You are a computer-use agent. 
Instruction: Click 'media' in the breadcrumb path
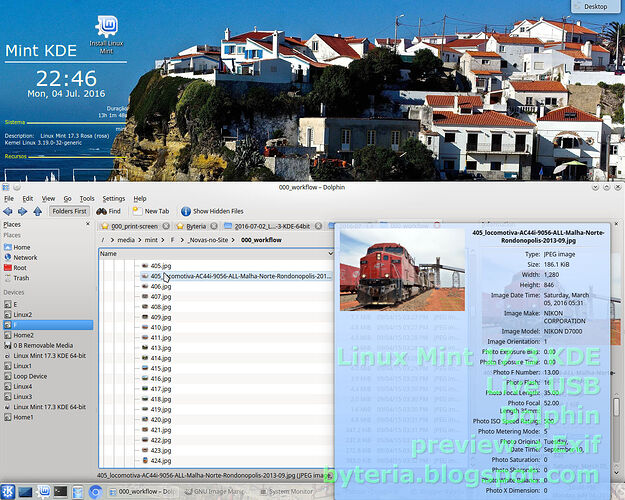126,240
